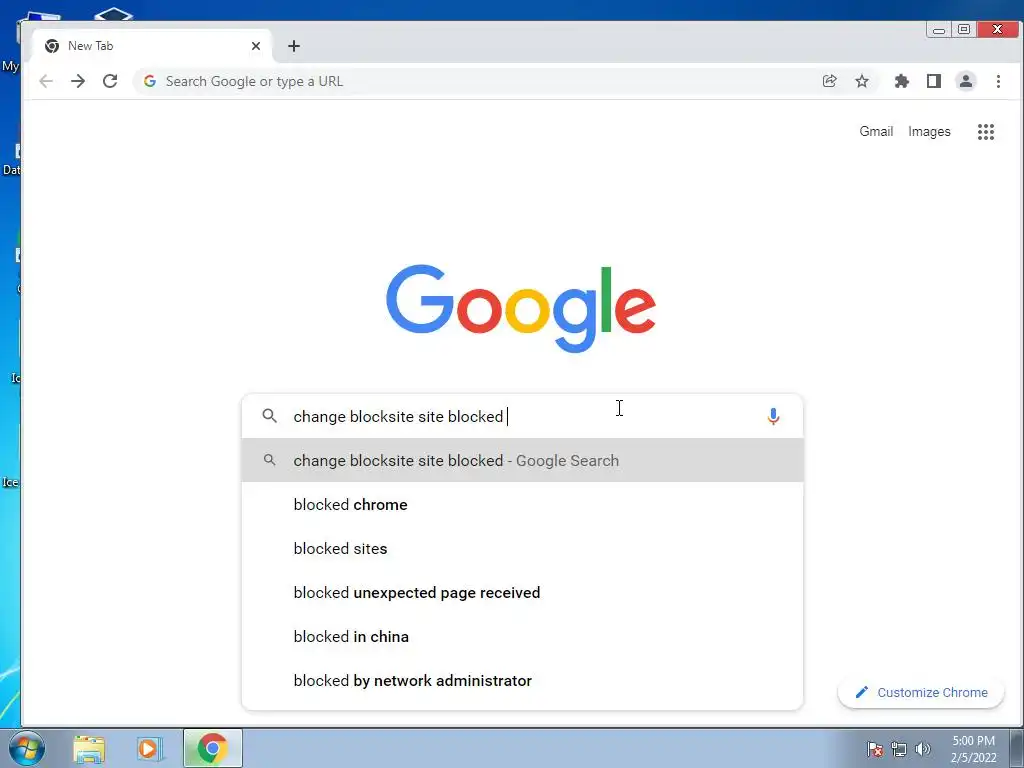Select the New Tab tab

[151, 46]
